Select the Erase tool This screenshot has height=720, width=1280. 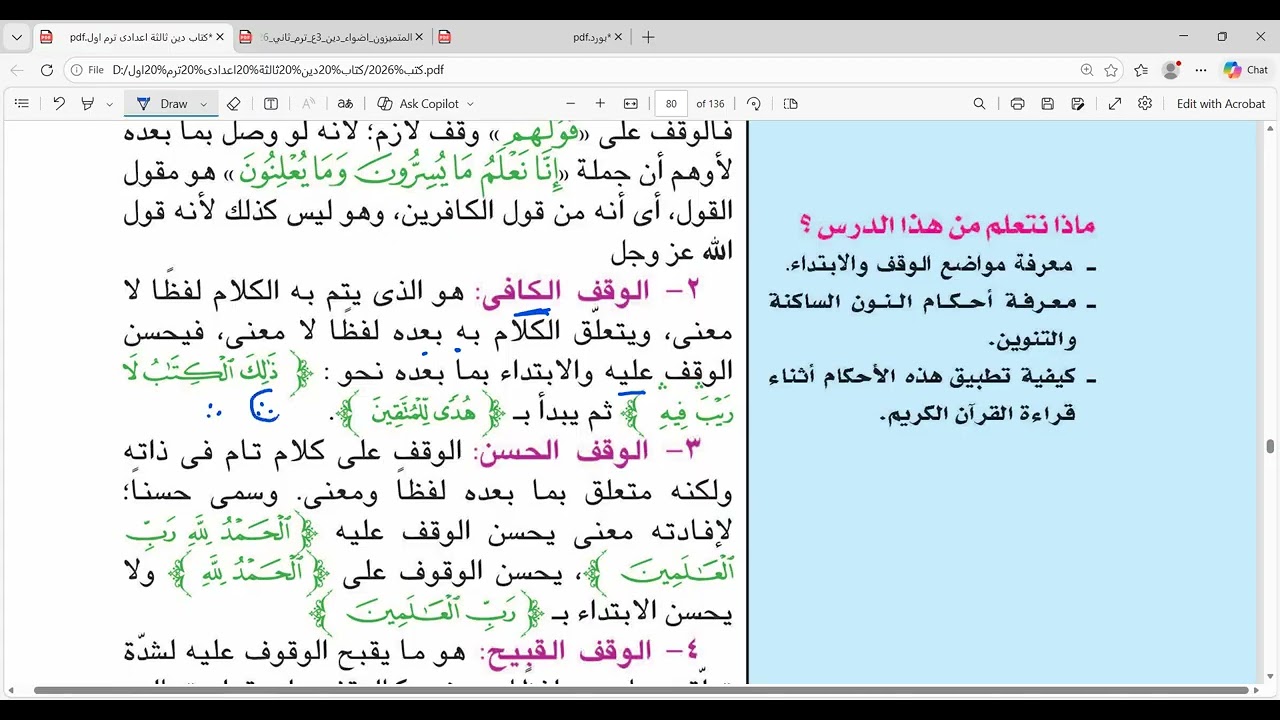(234, 103)
